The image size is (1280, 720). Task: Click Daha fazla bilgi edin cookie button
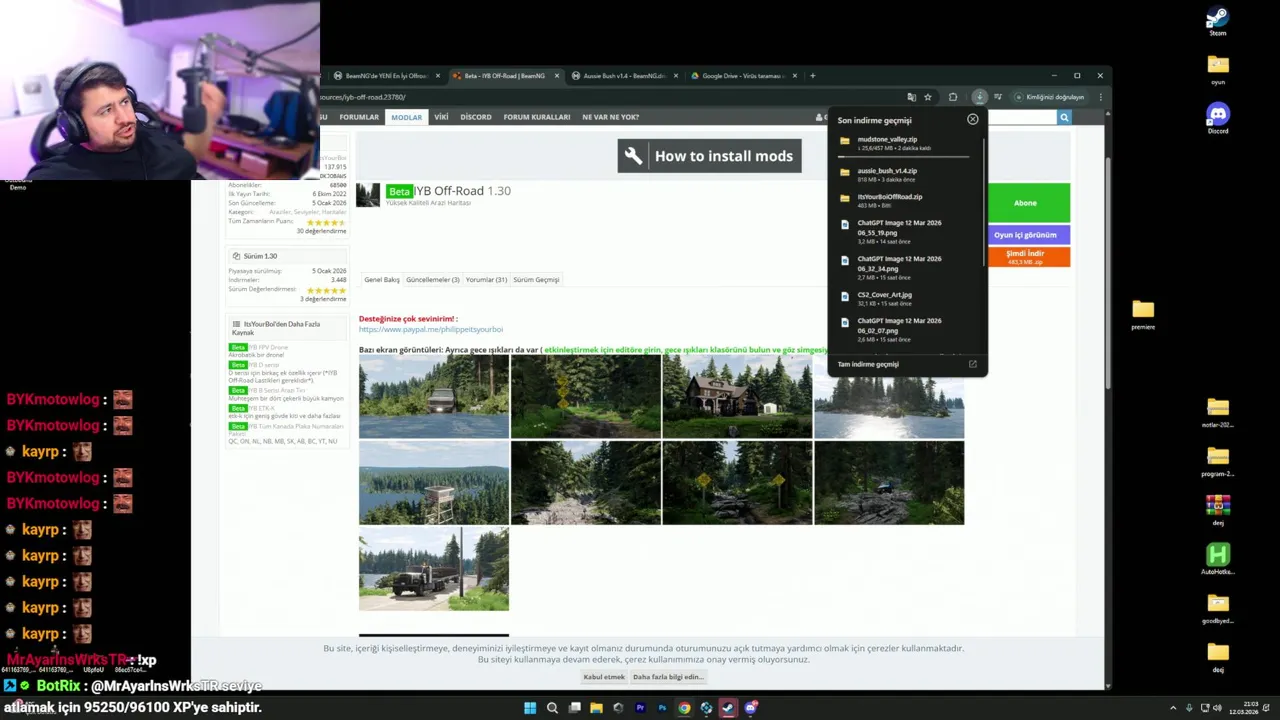coord(668,677)
